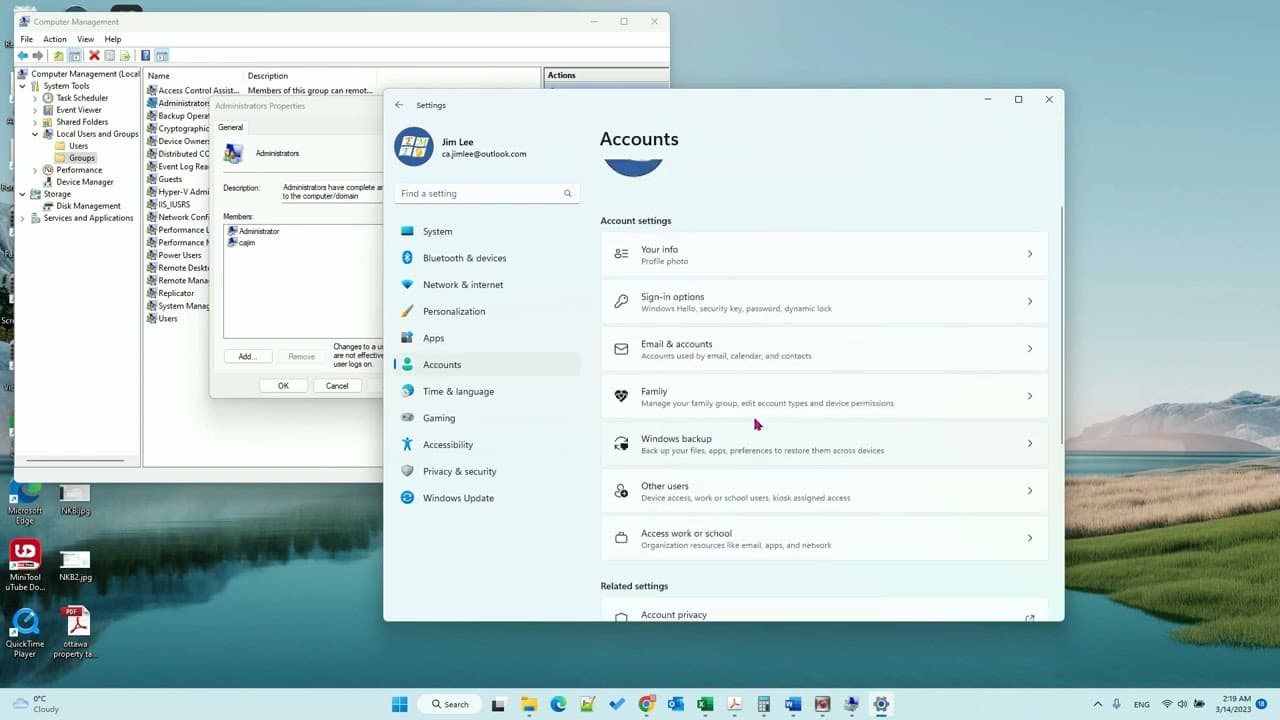Select General tab in Administrators Properties
Viewport: 1280px width, 720px height.
[230, 127]
